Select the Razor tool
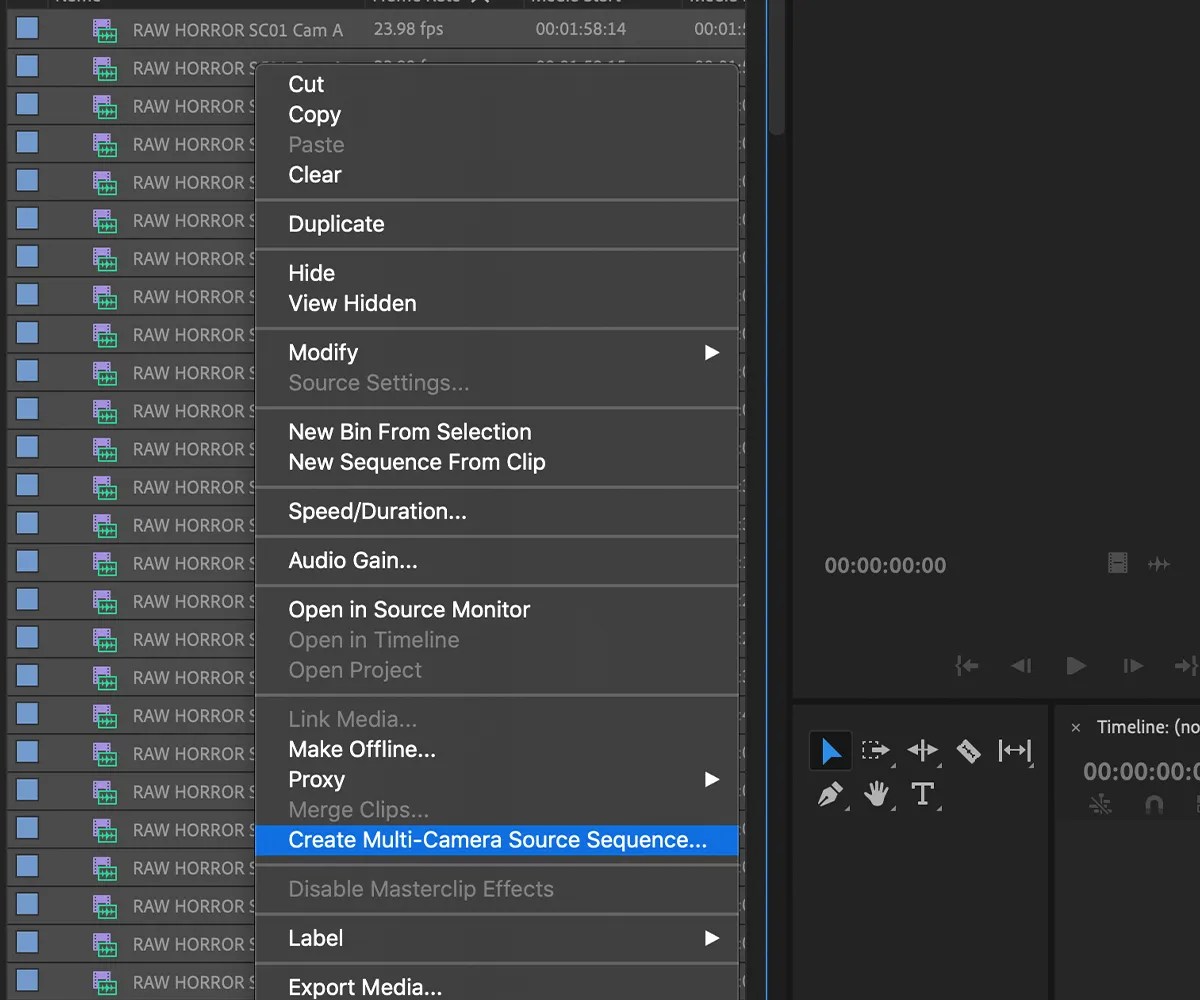Image resolution: width=1200 pixels, height=1000 pixels. (x=968, y=751)
